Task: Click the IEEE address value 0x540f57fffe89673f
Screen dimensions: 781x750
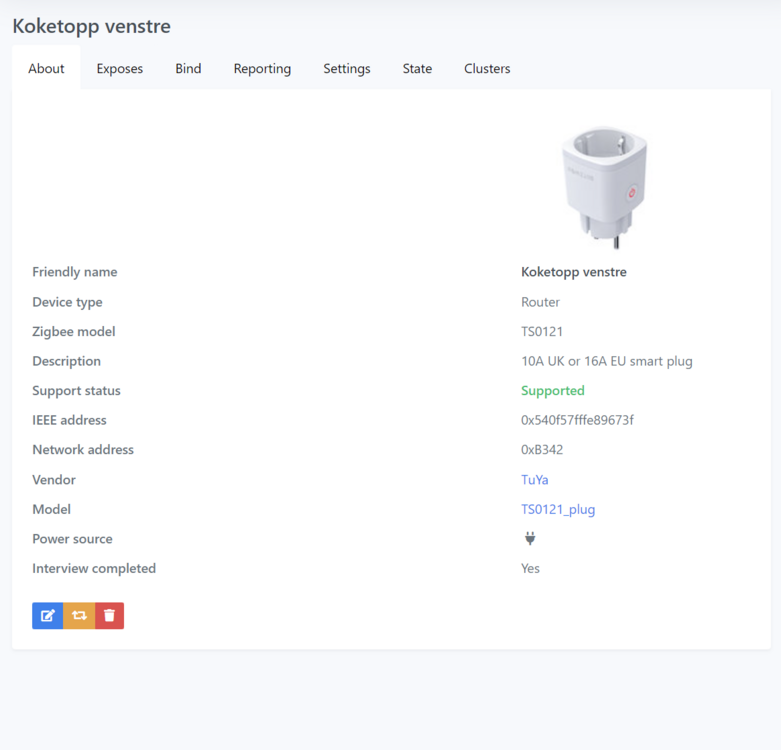Action: [577, 420]
